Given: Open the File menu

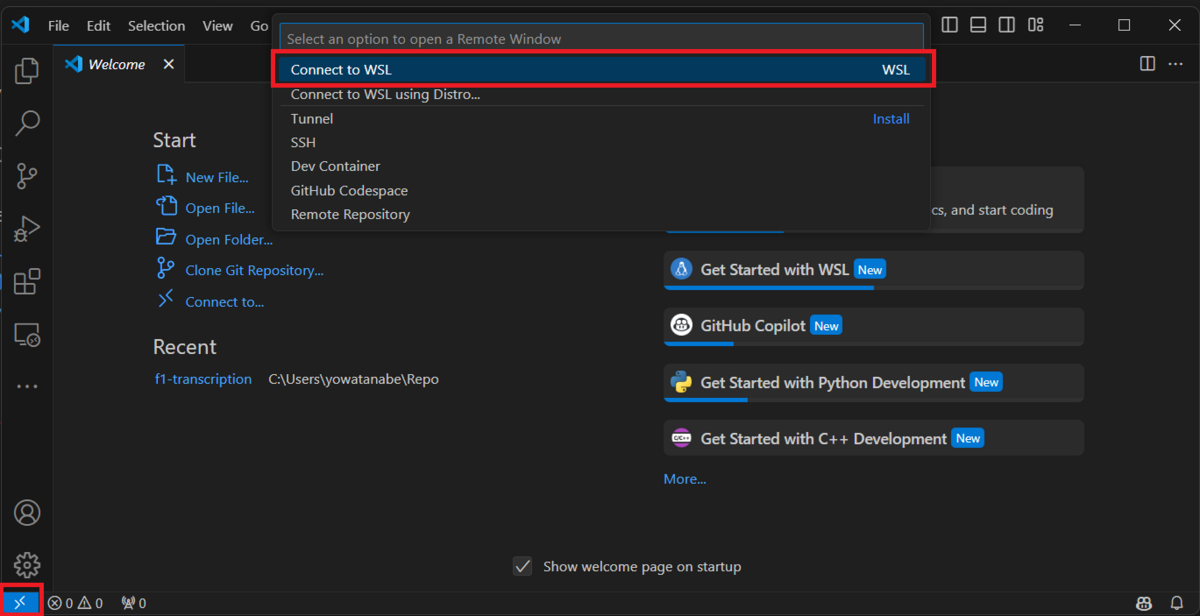Looking at the screenshot, I should (x=58, y=26).
